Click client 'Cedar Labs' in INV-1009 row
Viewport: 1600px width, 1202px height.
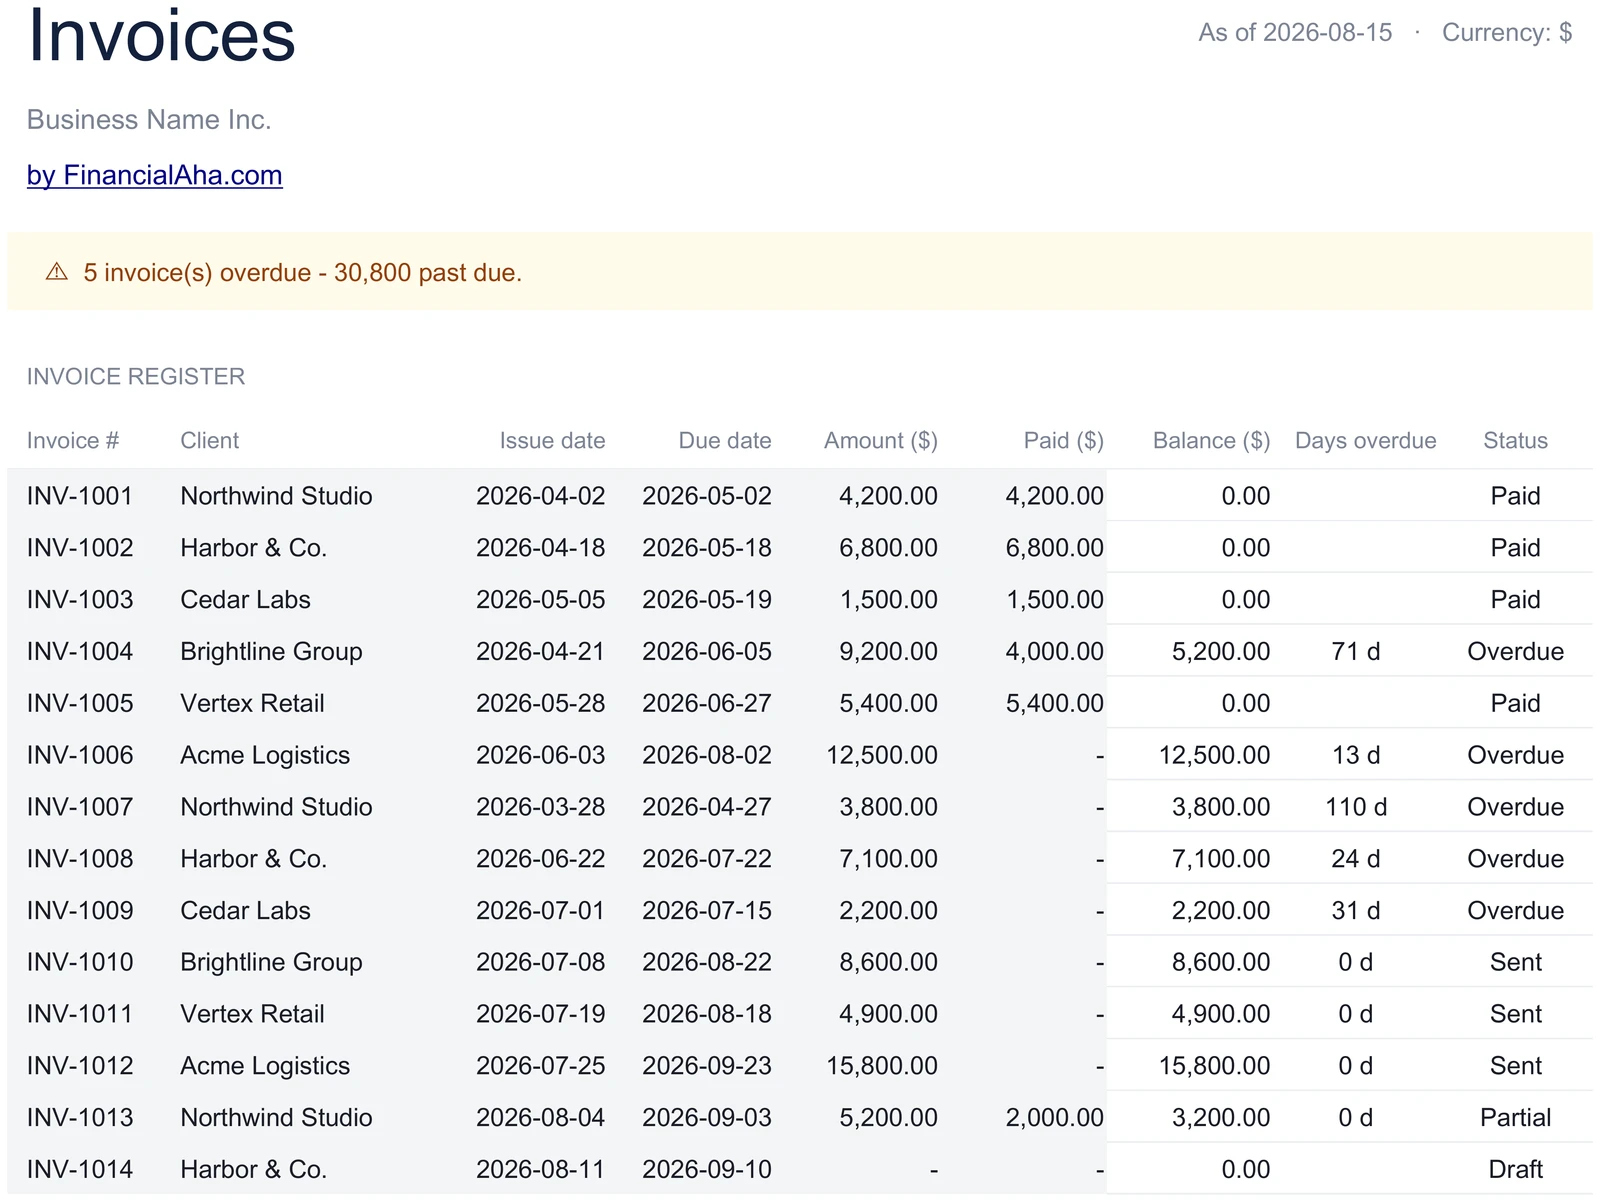pos(245,911)
